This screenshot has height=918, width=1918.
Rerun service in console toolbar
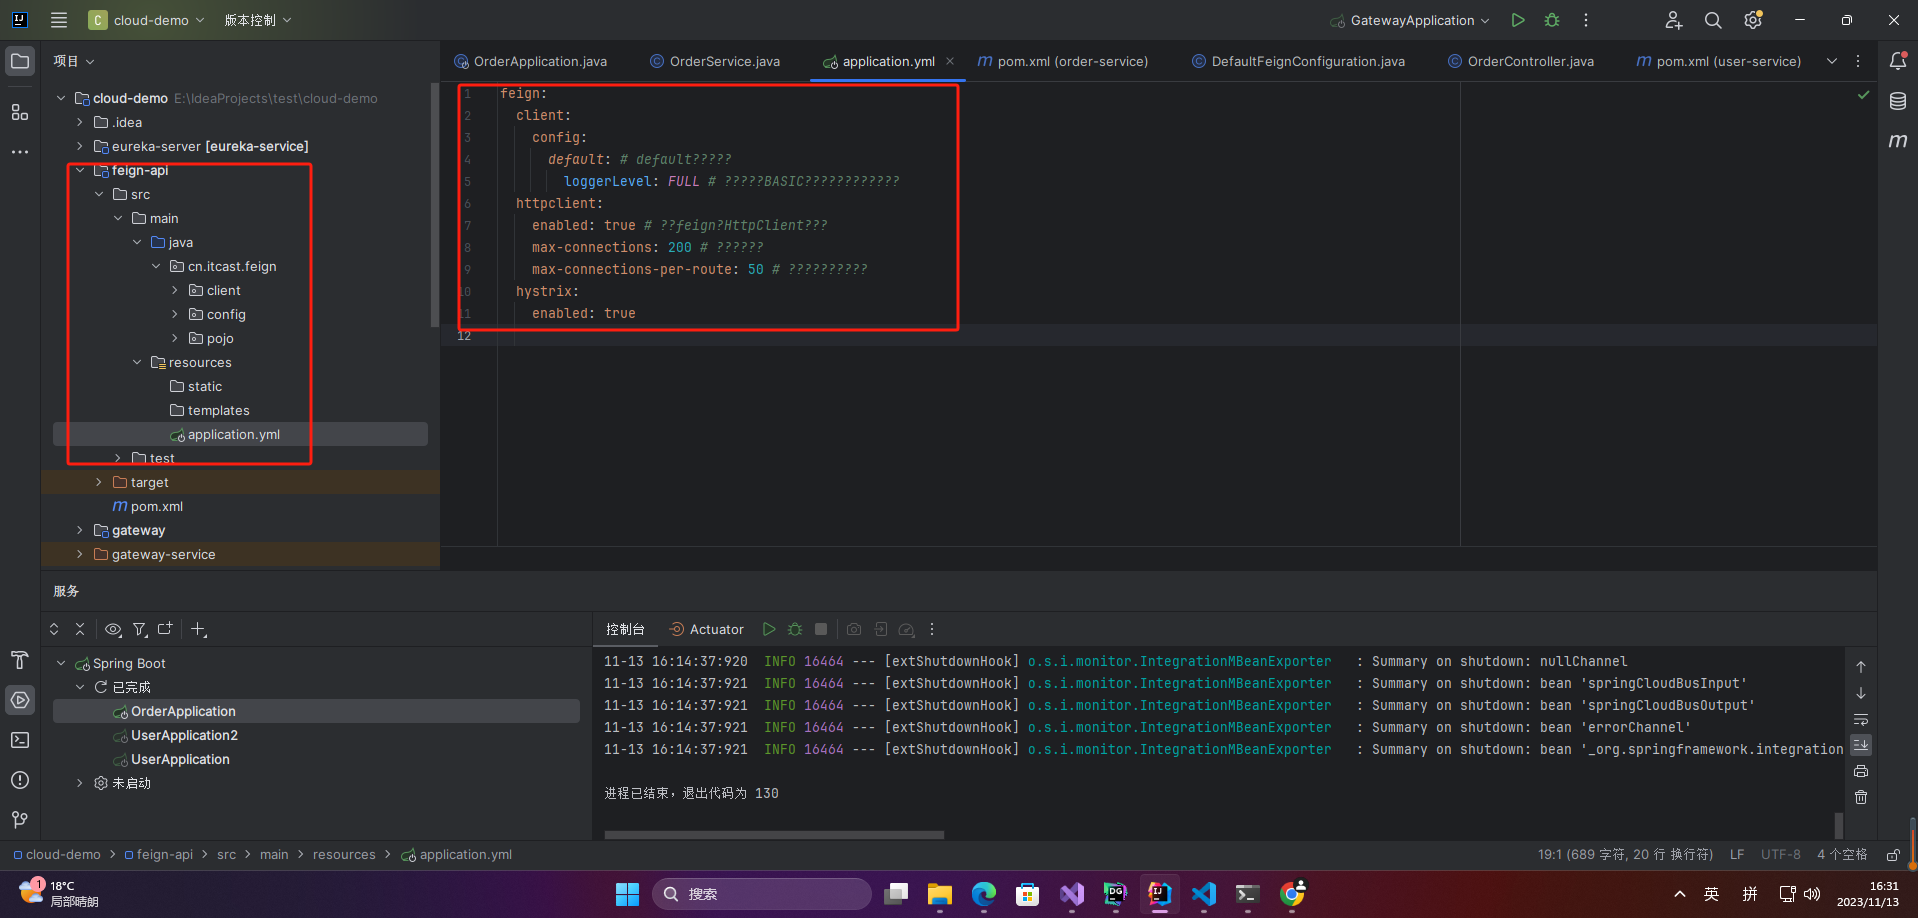pyautogui.click(x=769, y=629)
